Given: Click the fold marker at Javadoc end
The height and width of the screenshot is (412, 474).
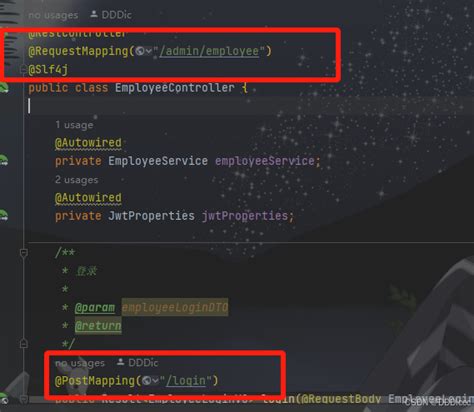Looking at the screenshot, I should (23, 343).
